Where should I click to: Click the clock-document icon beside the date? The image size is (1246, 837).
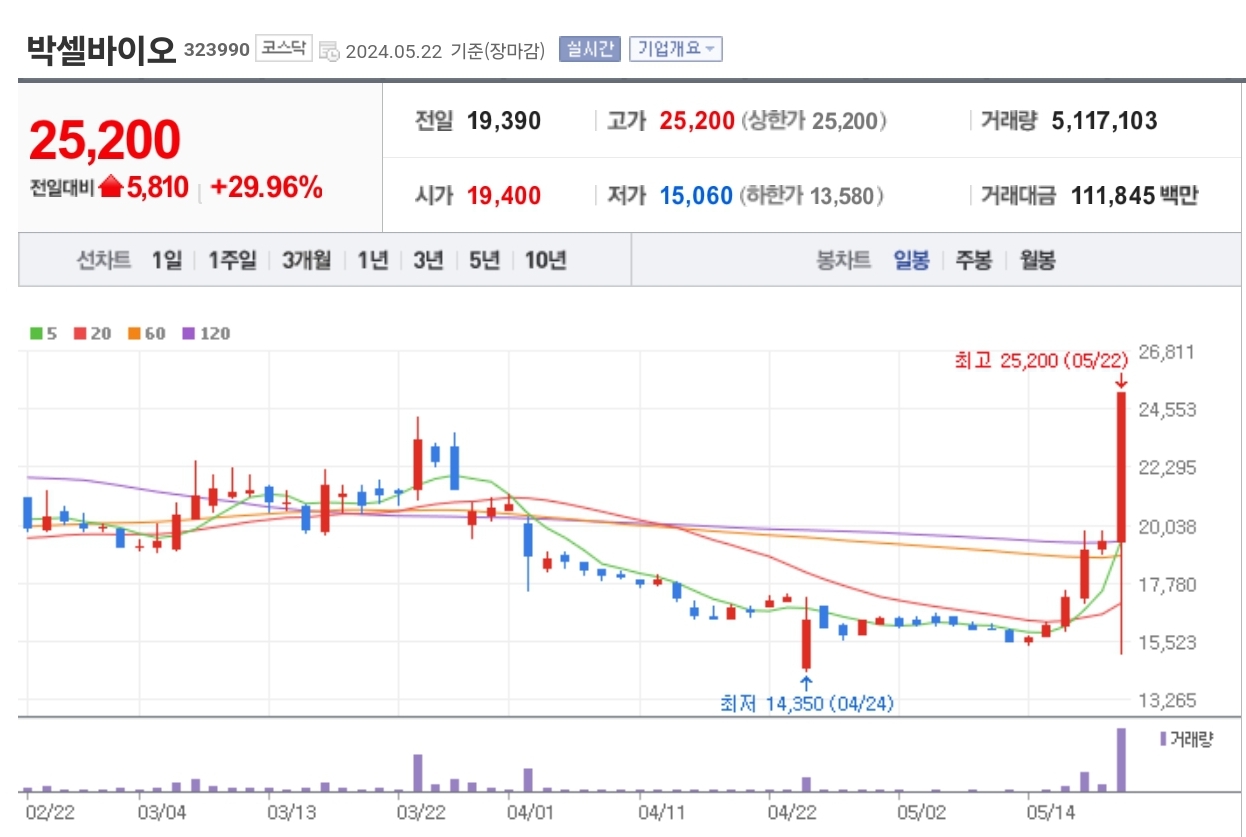click(x=329, y=51)
